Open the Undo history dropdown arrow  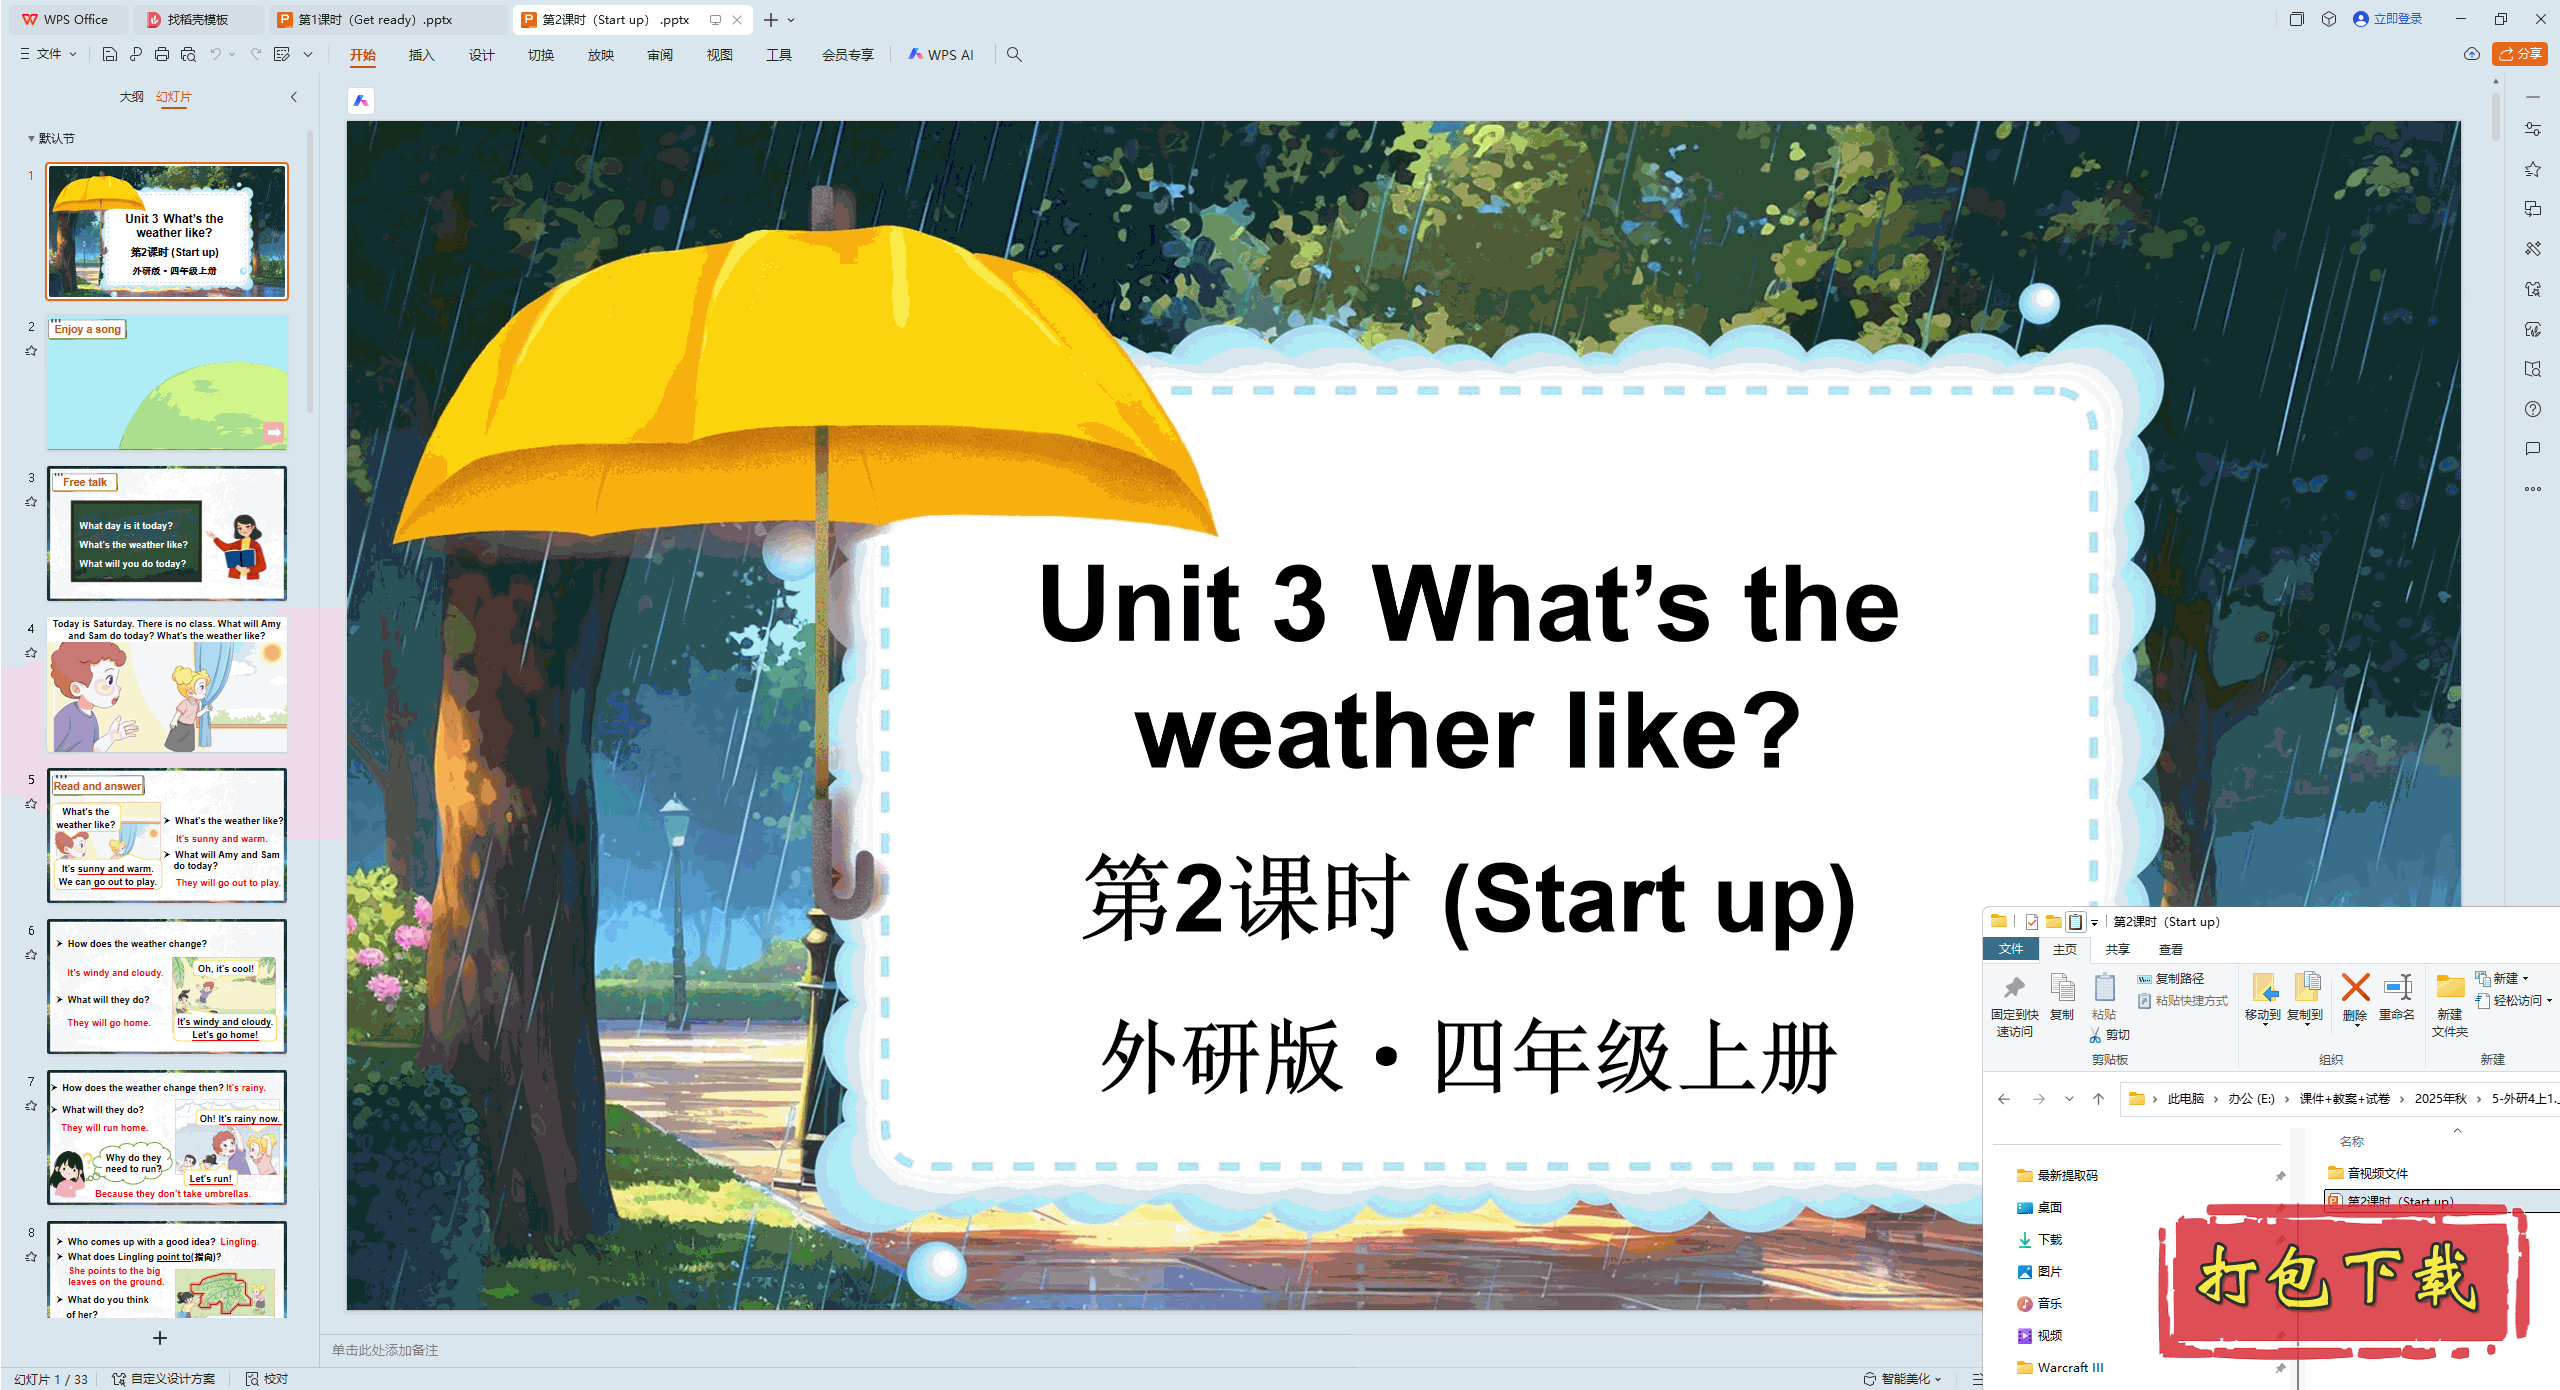point(232,54)
